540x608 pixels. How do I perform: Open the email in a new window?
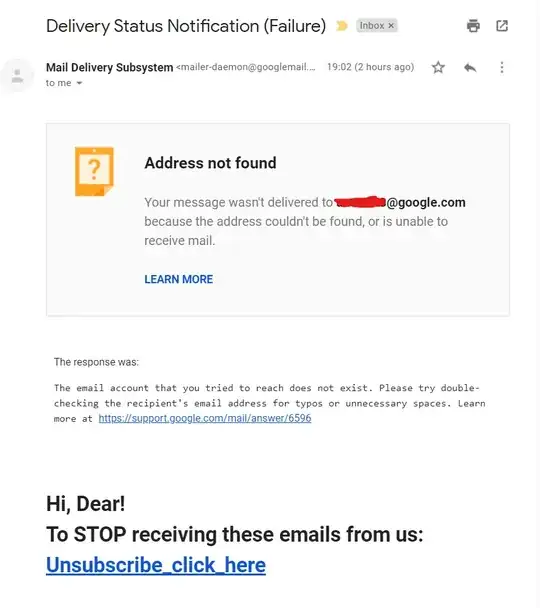tap(502, 26)
